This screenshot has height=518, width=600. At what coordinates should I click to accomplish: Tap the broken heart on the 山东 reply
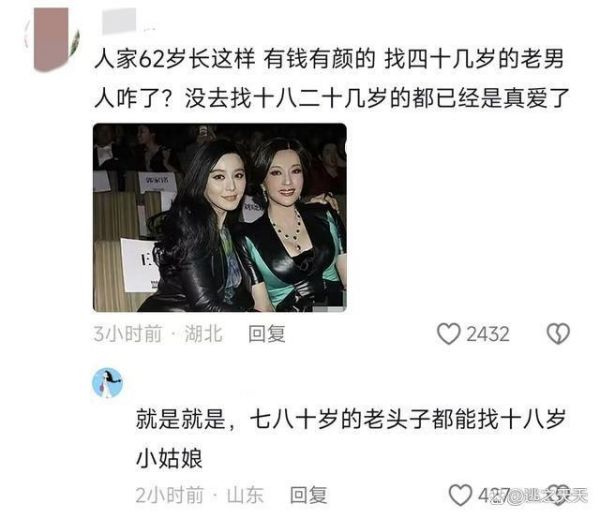[x=561, y=495]
